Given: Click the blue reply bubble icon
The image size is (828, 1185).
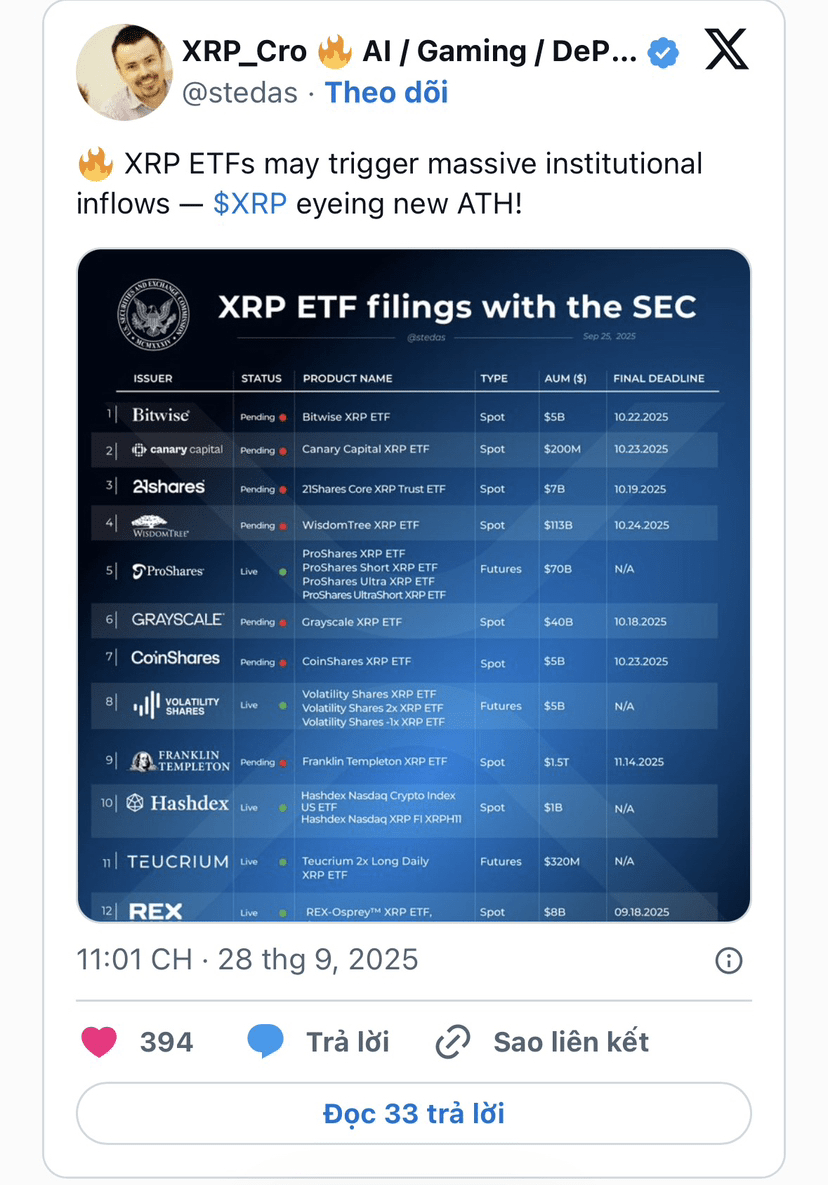Looking at the screenshot, I should tap(265, 1041).
